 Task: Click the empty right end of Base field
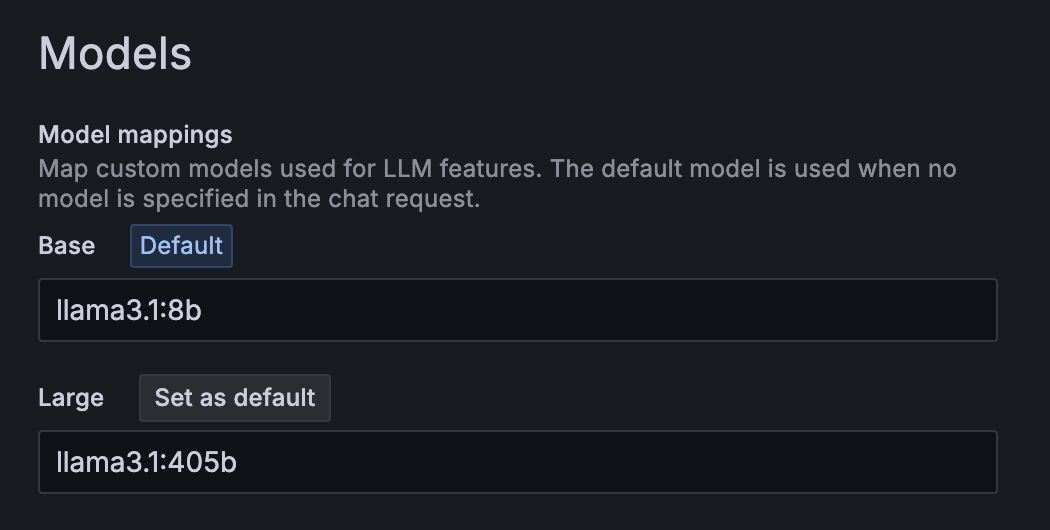point(940,310)
